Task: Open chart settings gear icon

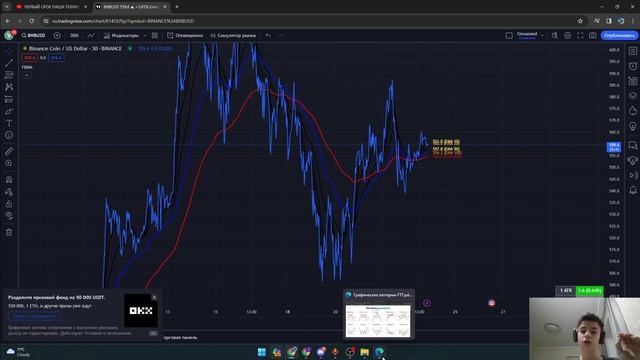Action: click(x=567, y=36)
